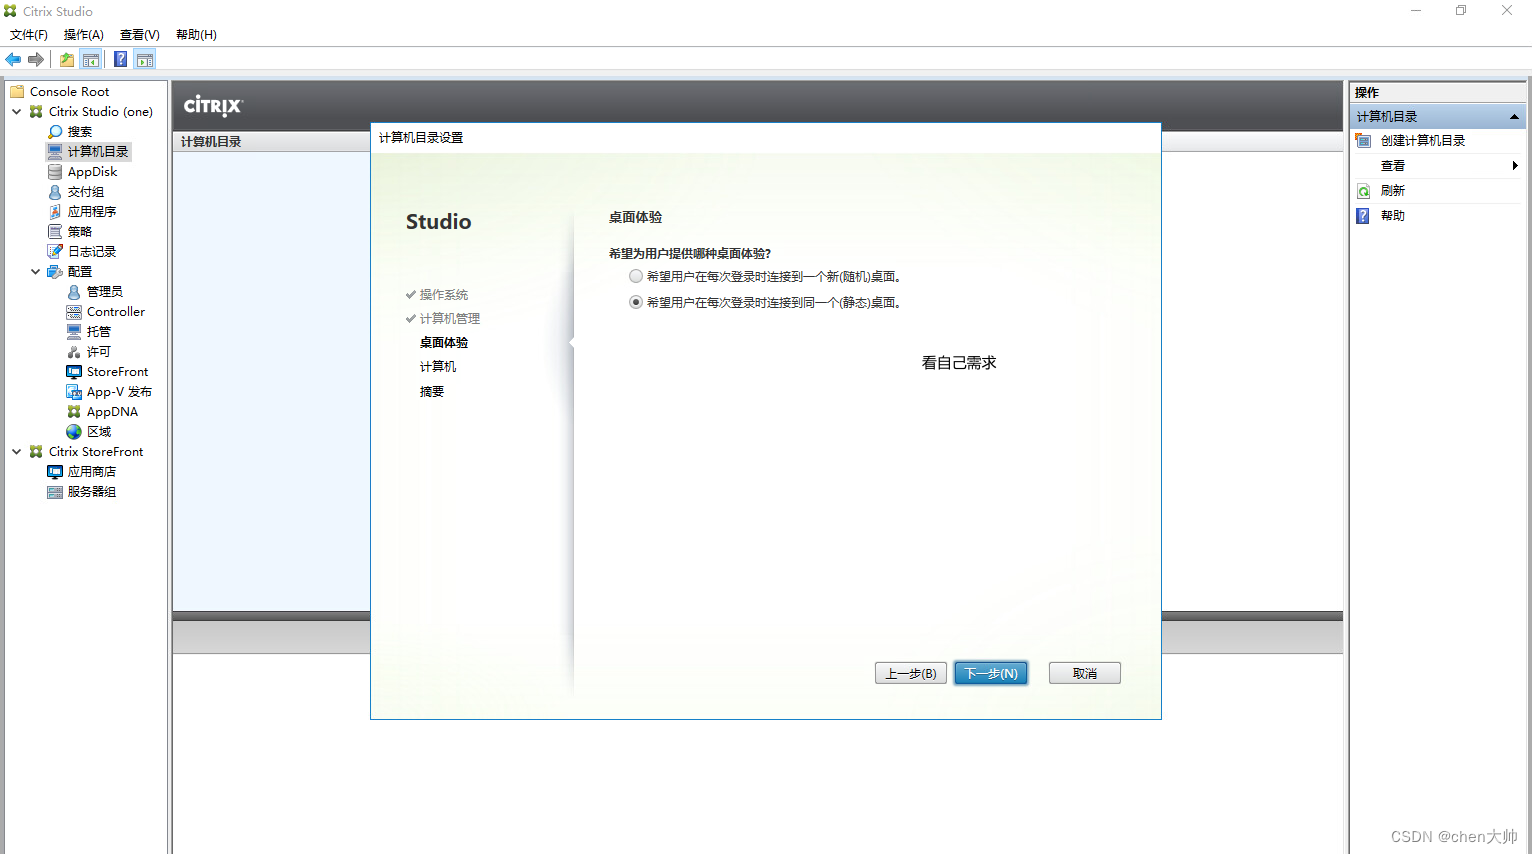This screenshot has height=854, width=1532.
Task: Select the static (静态) desktop radio option
Action: tap(636, 302)
